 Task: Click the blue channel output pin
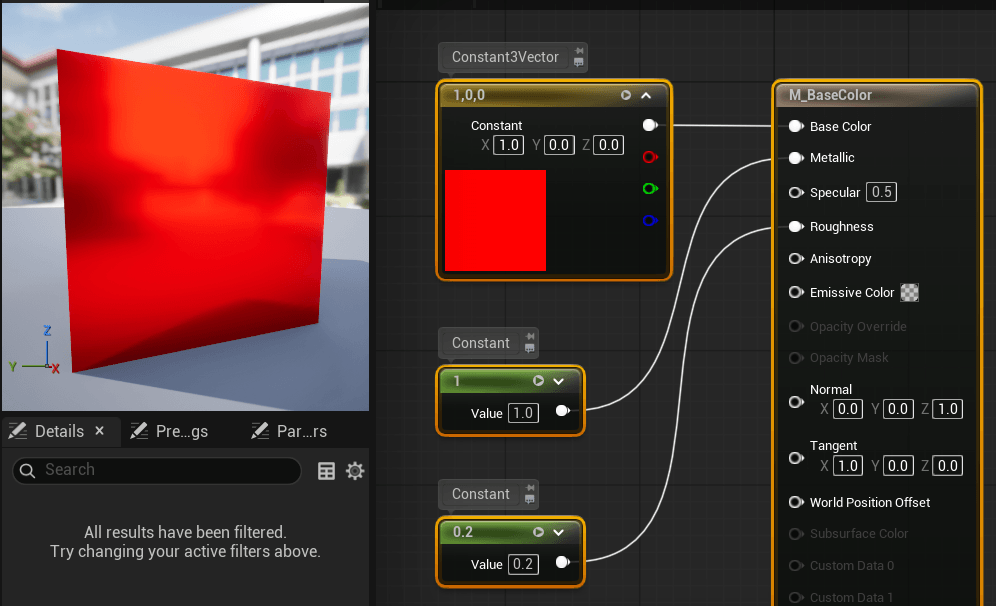coord(650,220)
